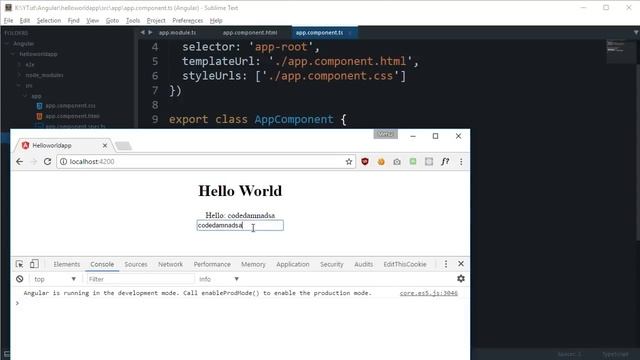Open the log level Info dropdown
This screenshot has width=640, height=360.
point(218,279)
